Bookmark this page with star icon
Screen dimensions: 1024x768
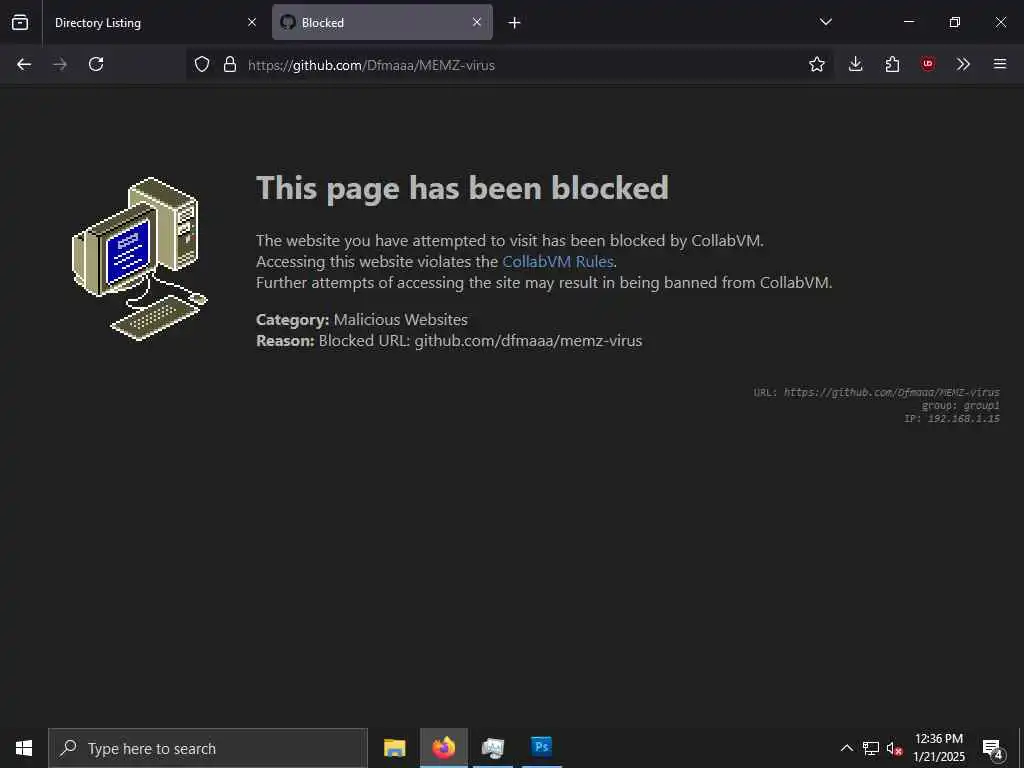pyautogui.click(x=816, y=64)
